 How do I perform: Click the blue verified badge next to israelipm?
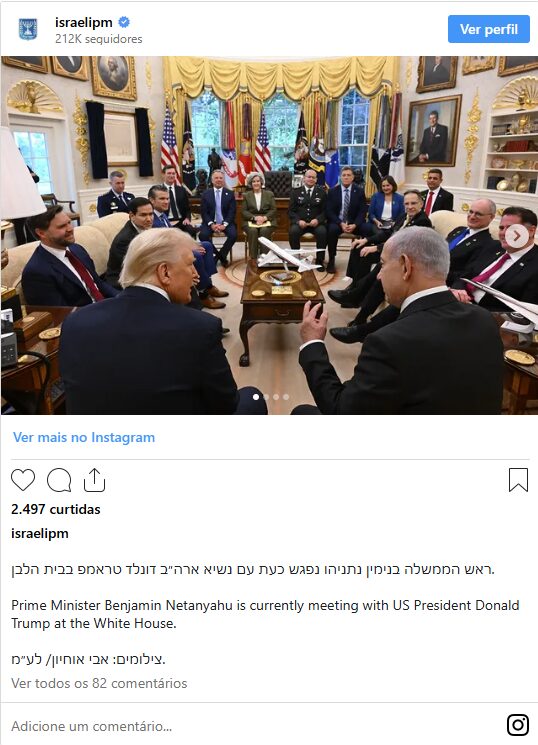point(124,22)
